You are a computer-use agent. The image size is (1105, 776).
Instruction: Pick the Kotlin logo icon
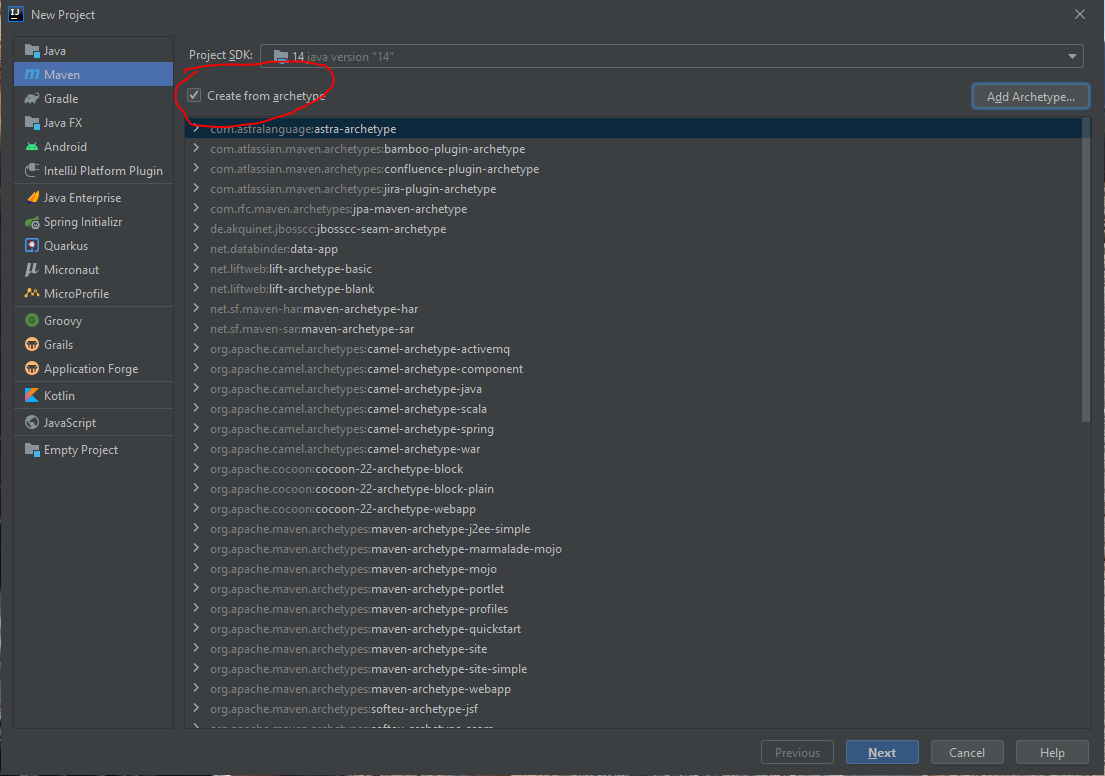(x=32, y=395)
